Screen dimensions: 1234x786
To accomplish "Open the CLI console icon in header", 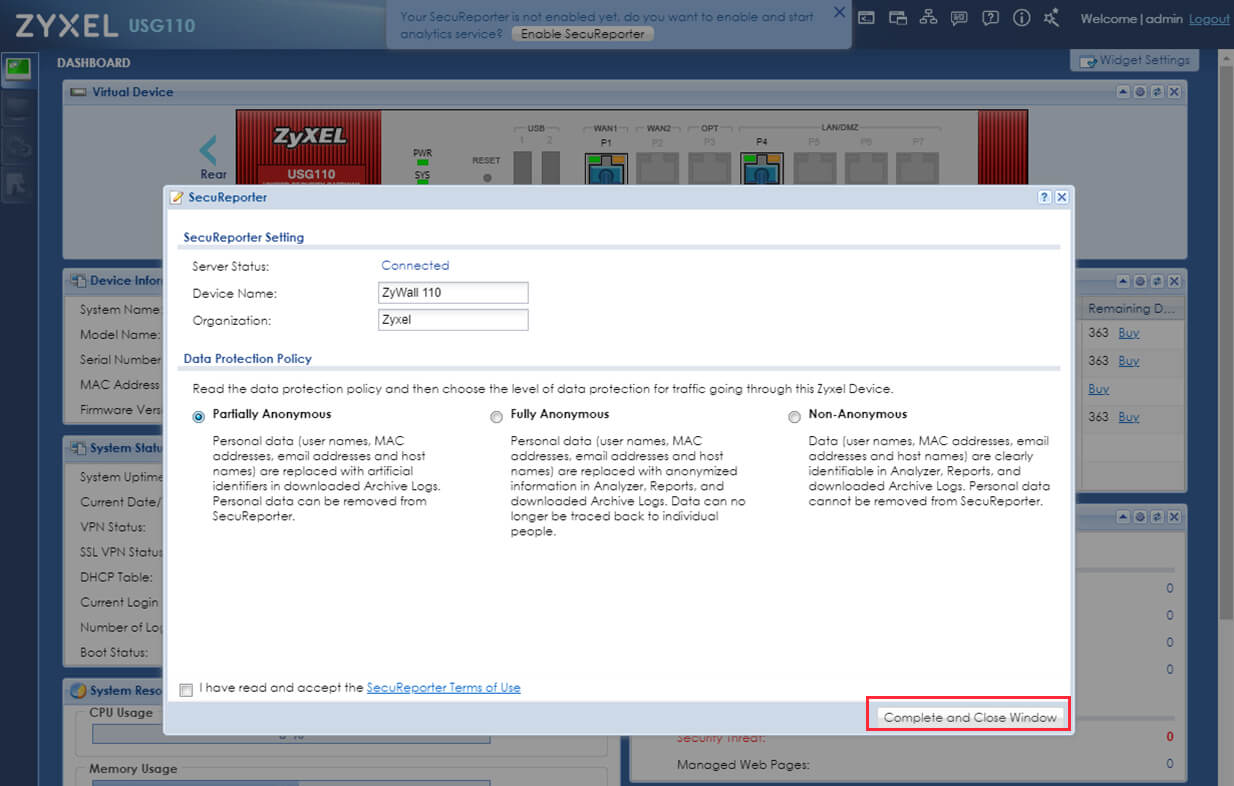I will point(867,18).
